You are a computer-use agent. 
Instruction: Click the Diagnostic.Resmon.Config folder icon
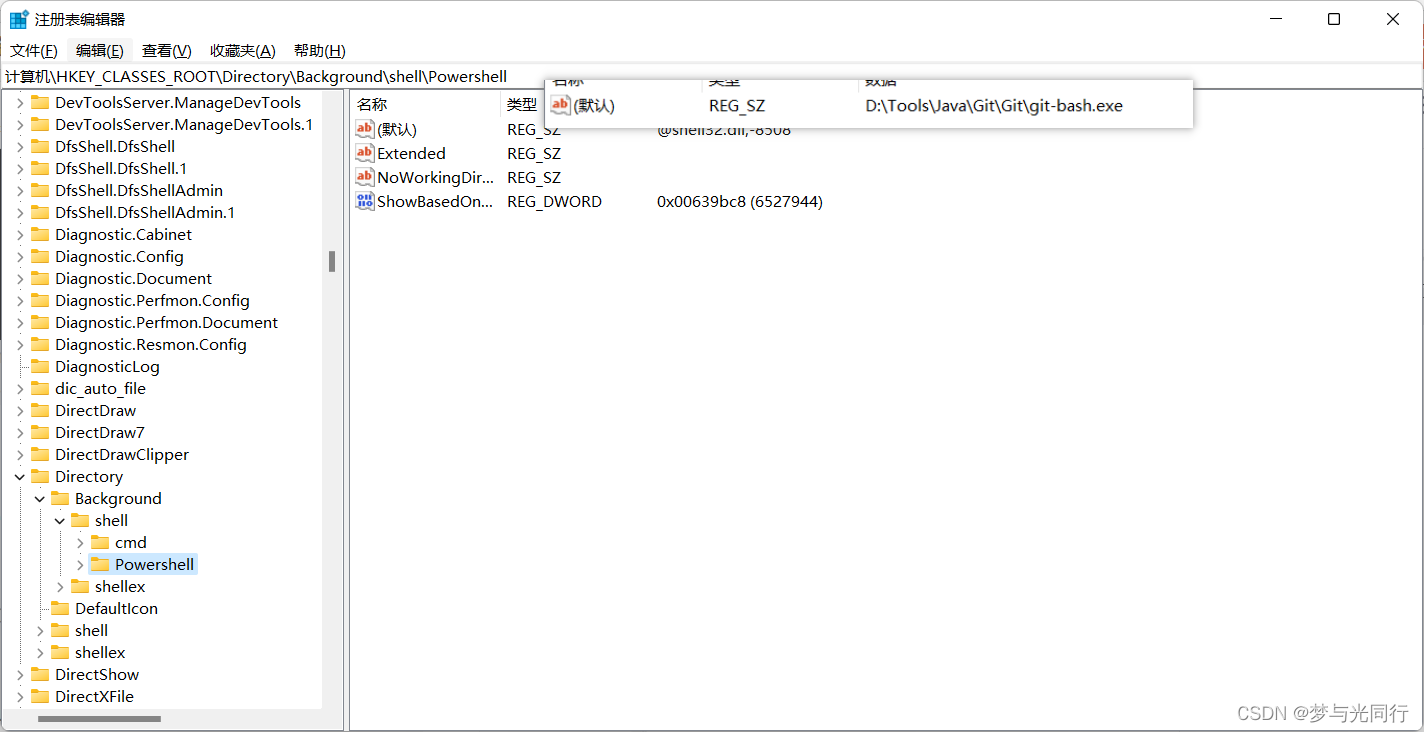coord(40,344)
